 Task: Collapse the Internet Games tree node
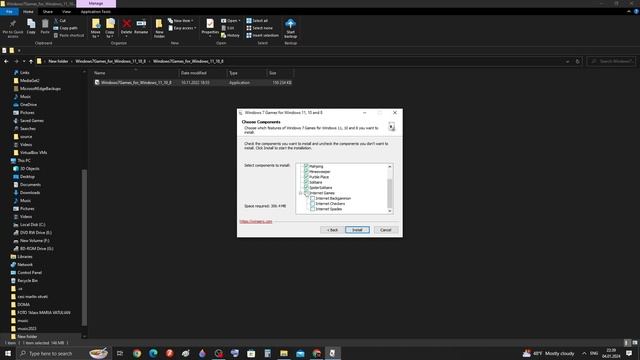300,193
